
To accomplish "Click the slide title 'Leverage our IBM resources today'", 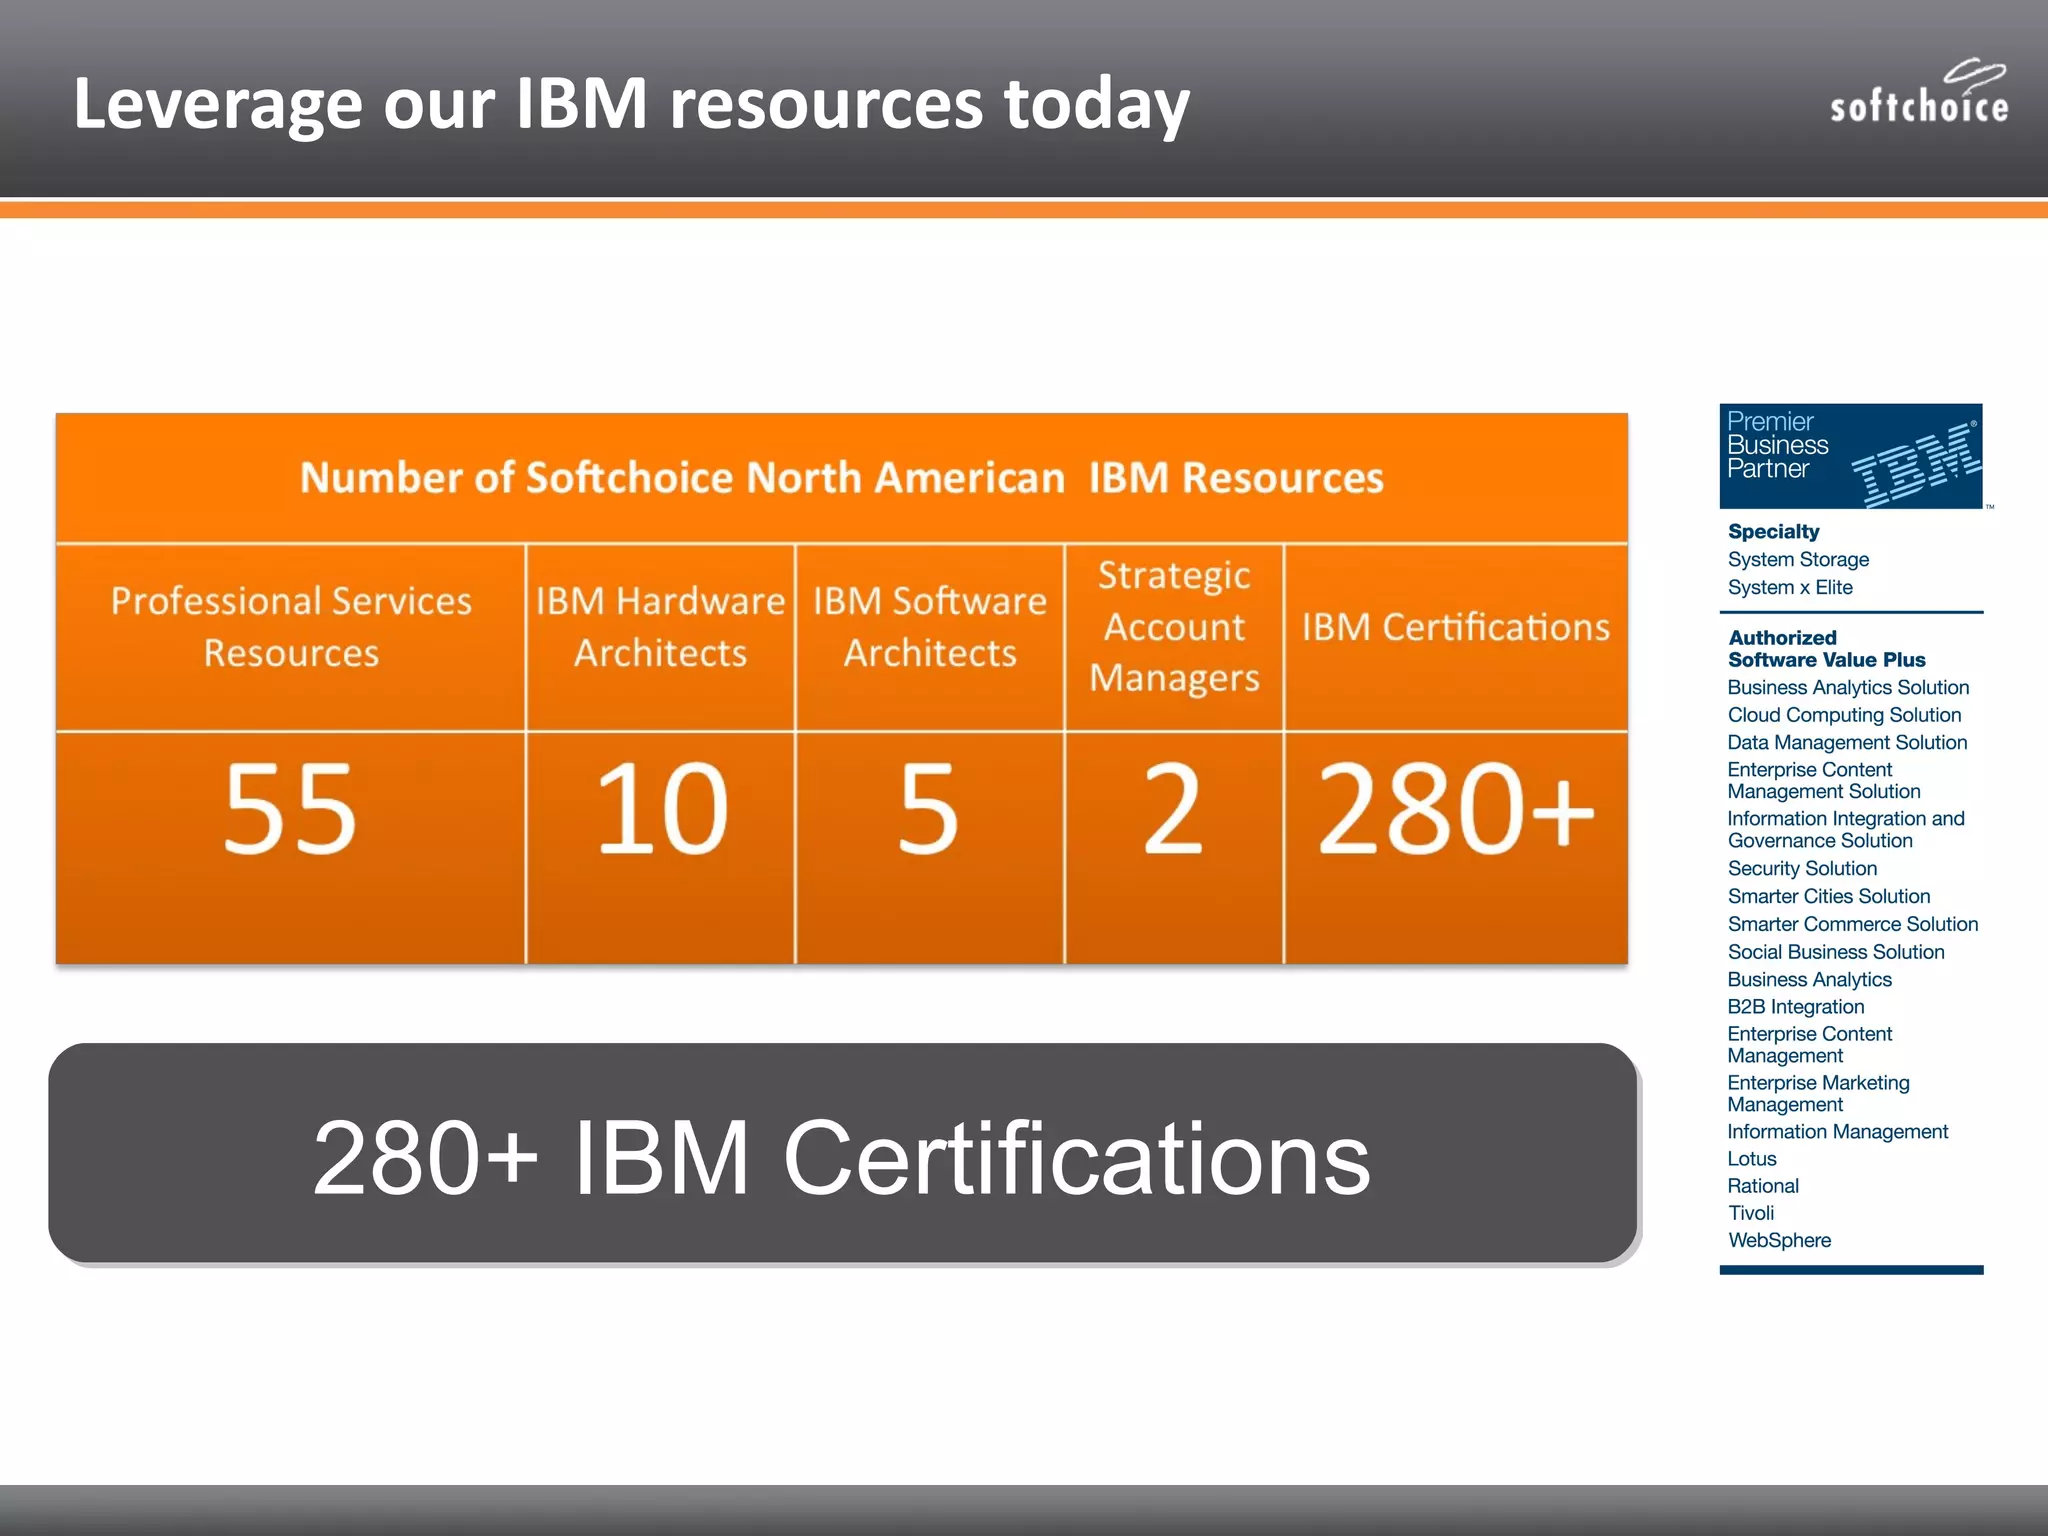I will click(631, 104).
